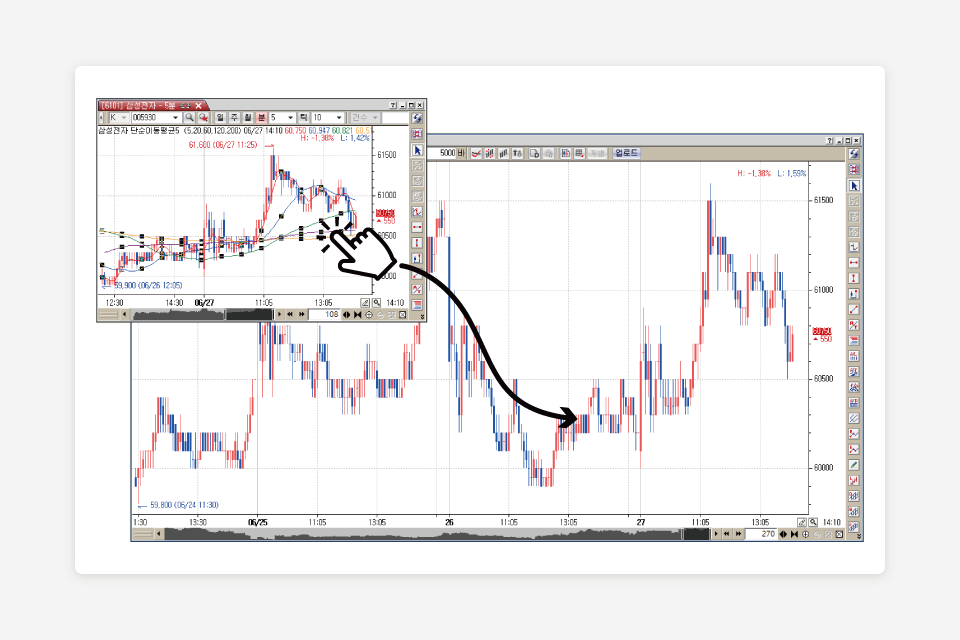960x640 pixels.
Task: Click the refresh icon atop the small chart toolbar
Action: [x=417, y=118]
